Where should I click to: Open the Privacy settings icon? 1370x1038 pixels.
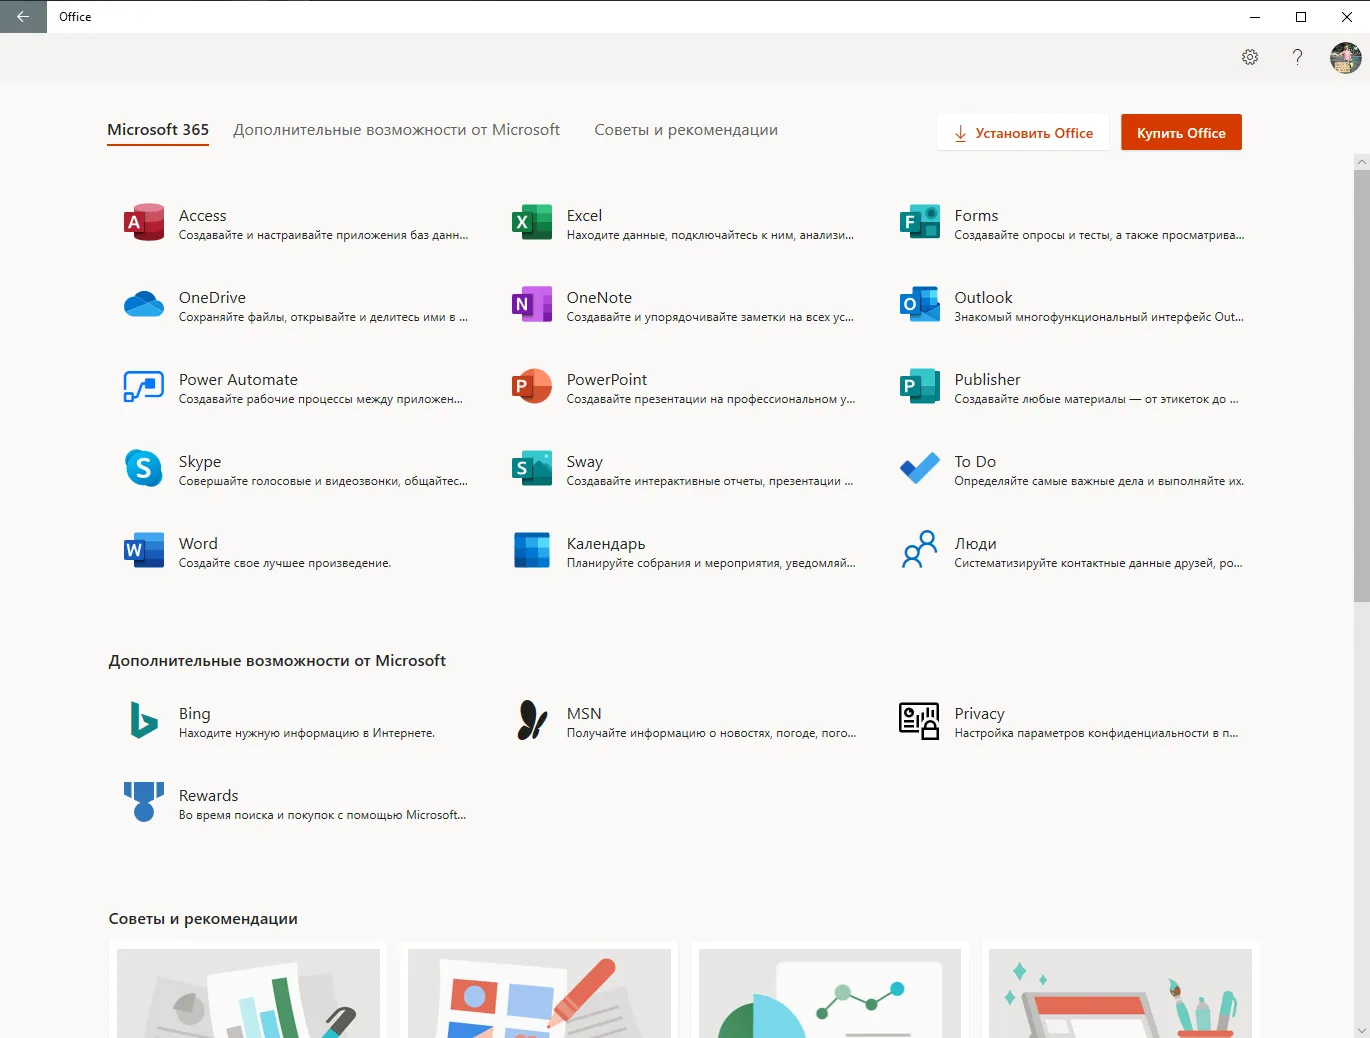point(920,720)
